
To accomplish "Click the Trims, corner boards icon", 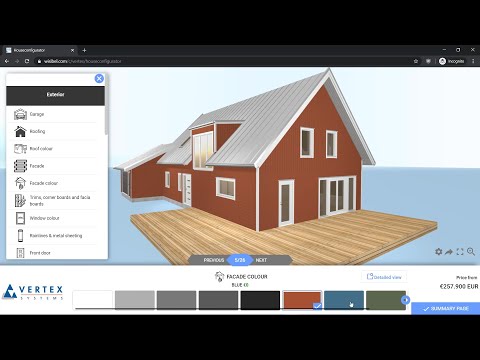I will 20,200.
